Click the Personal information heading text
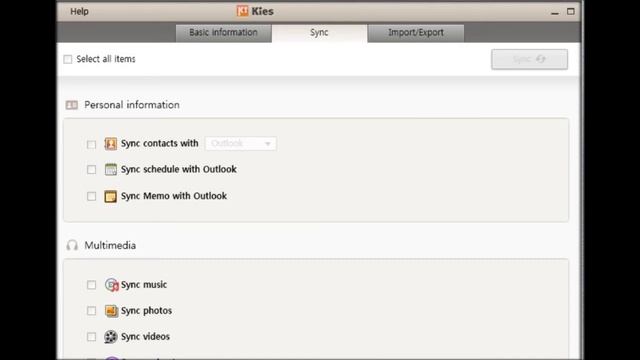The height and width of the screenshot is (360, 640). tap(132, 105)
